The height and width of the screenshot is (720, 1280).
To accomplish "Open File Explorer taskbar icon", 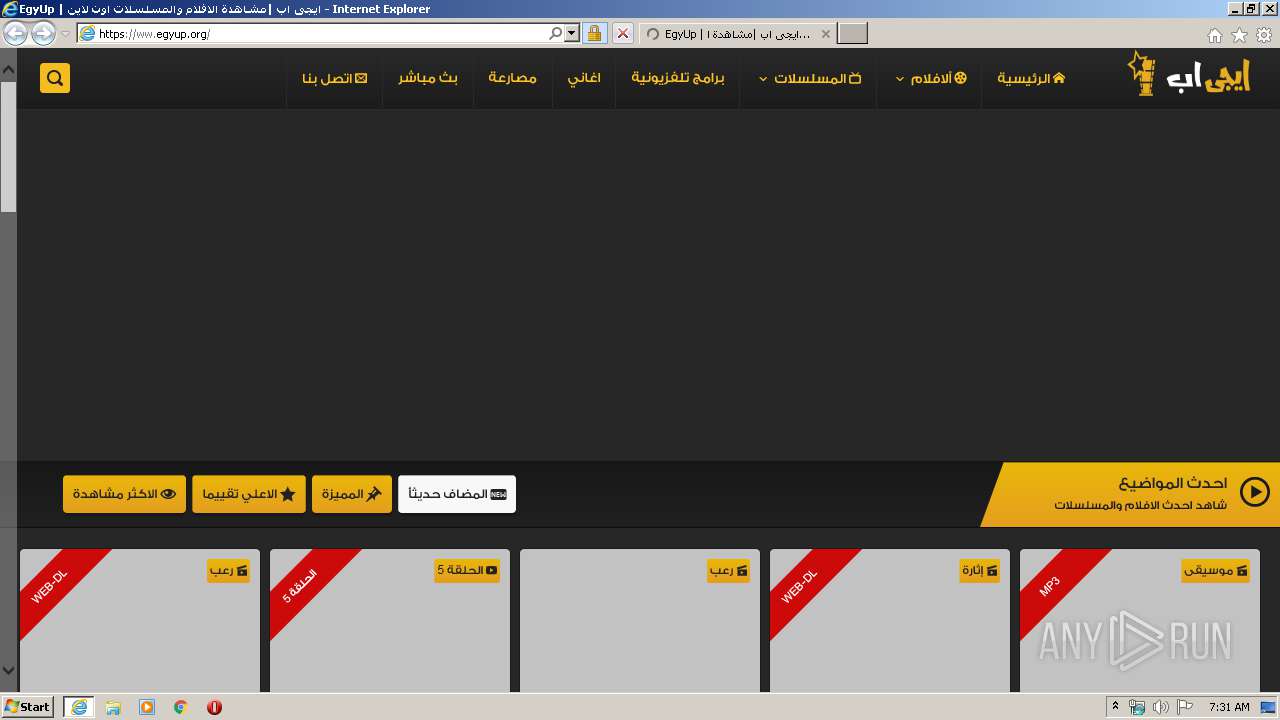I will point(113,707).
